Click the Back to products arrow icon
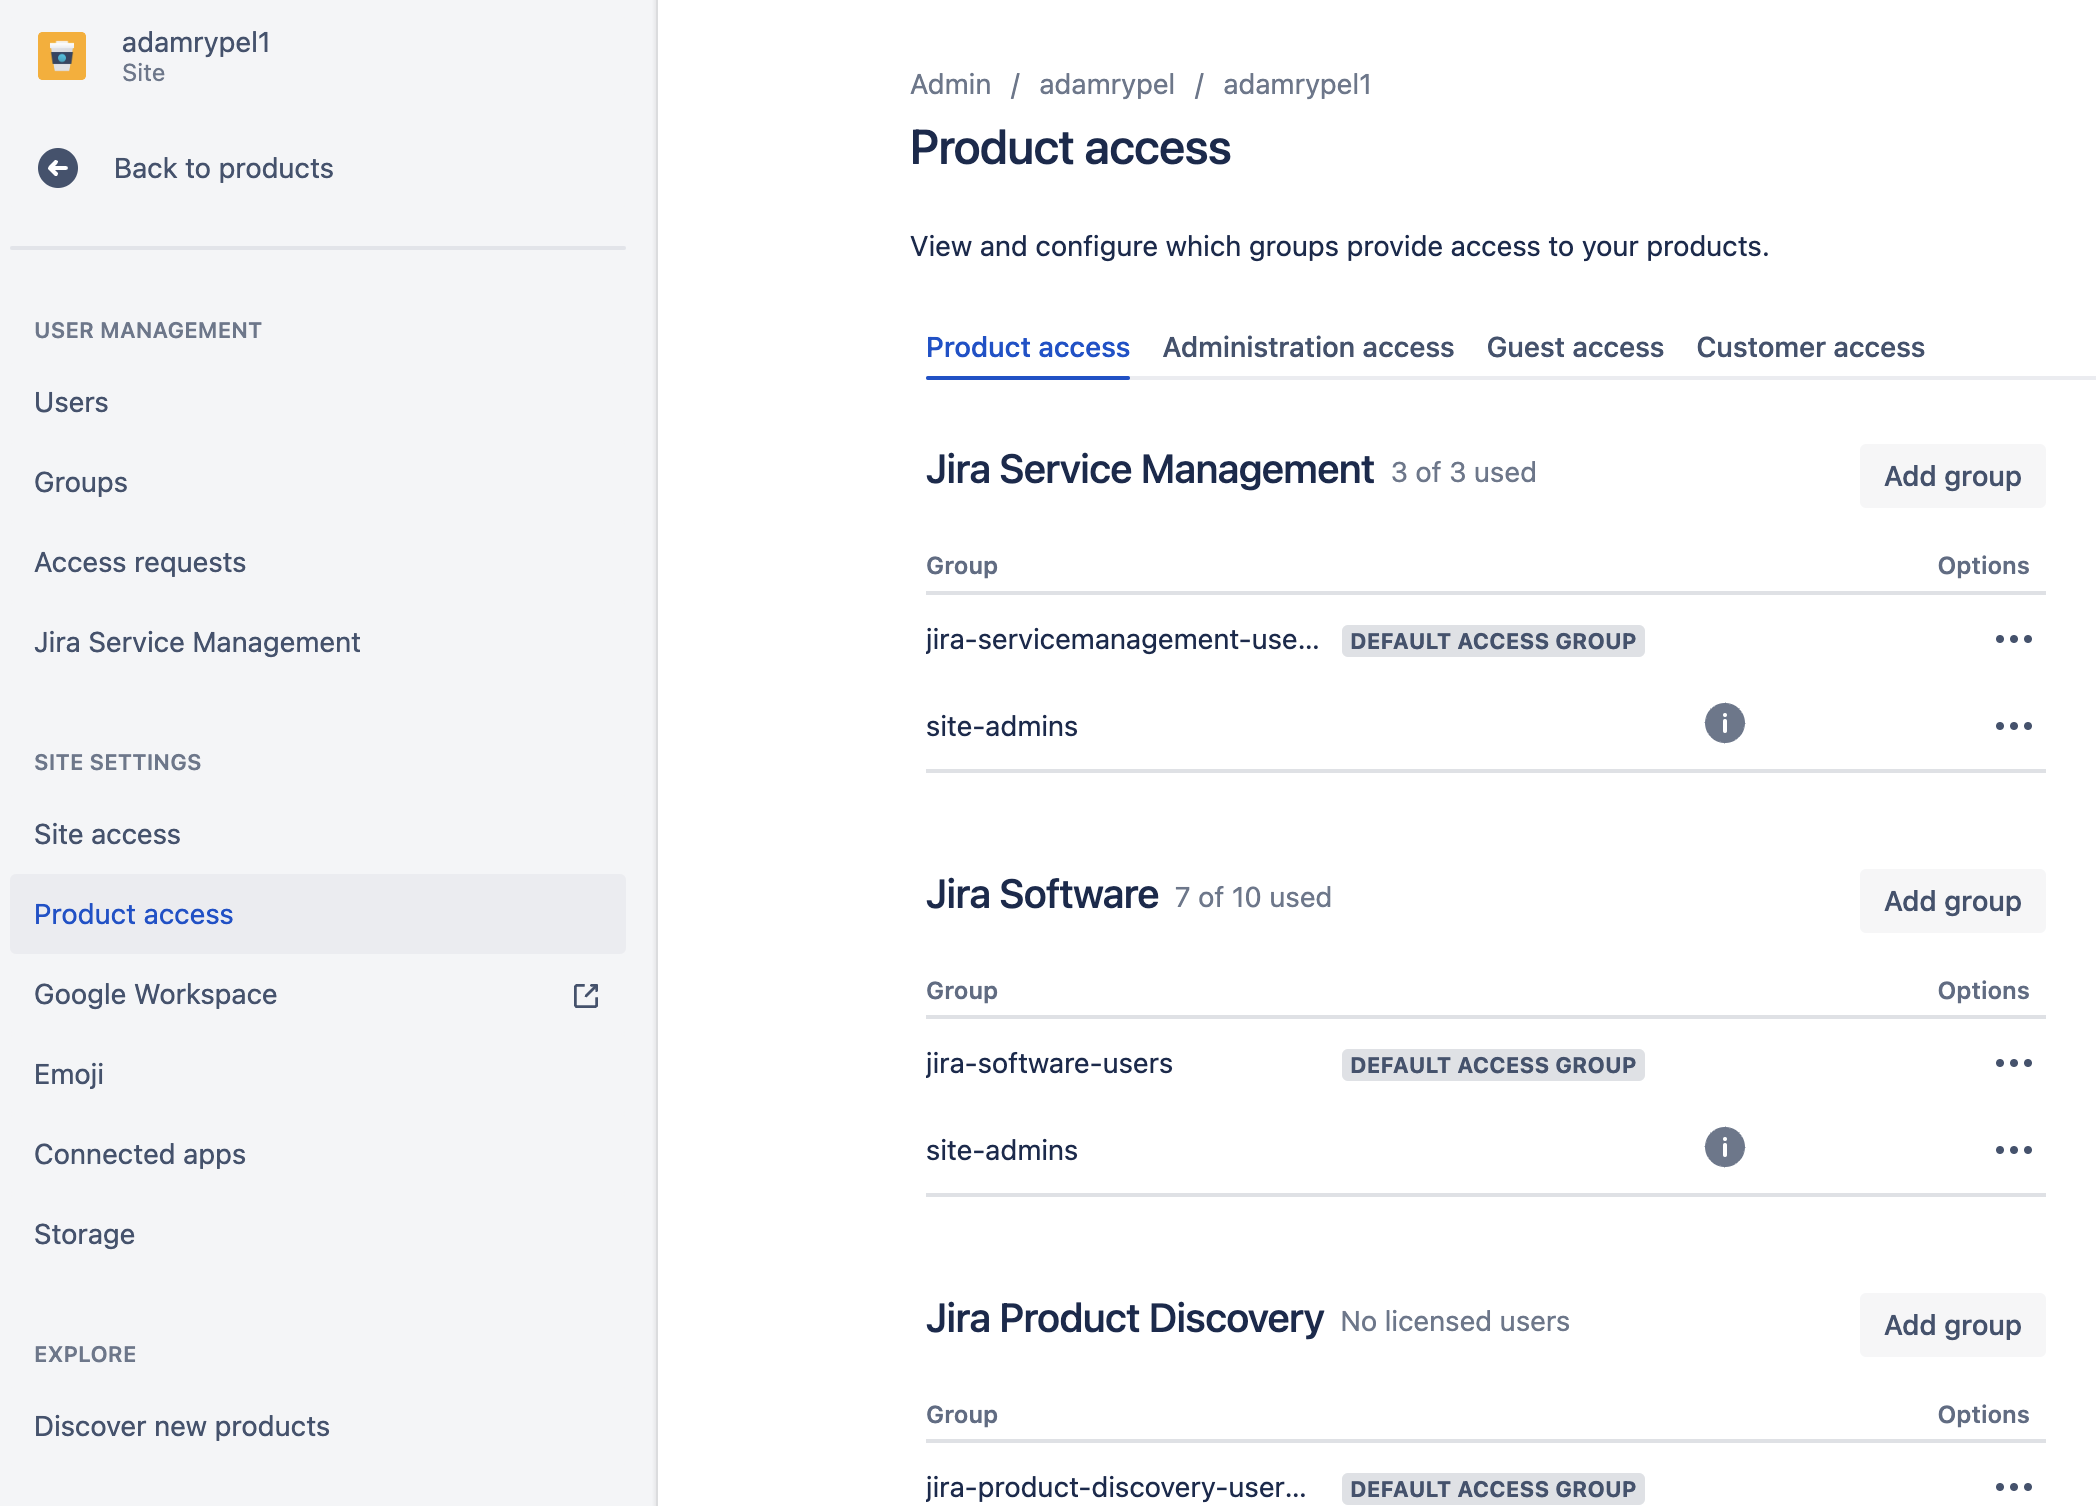 (58, 168)
